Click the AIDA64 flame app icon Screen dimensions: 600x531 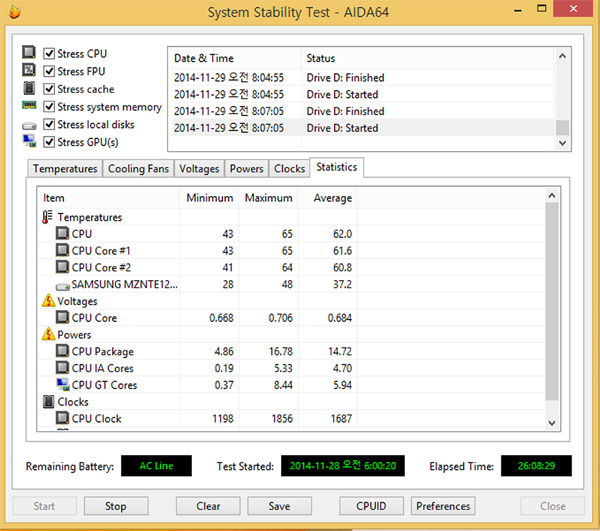[14, 12]
